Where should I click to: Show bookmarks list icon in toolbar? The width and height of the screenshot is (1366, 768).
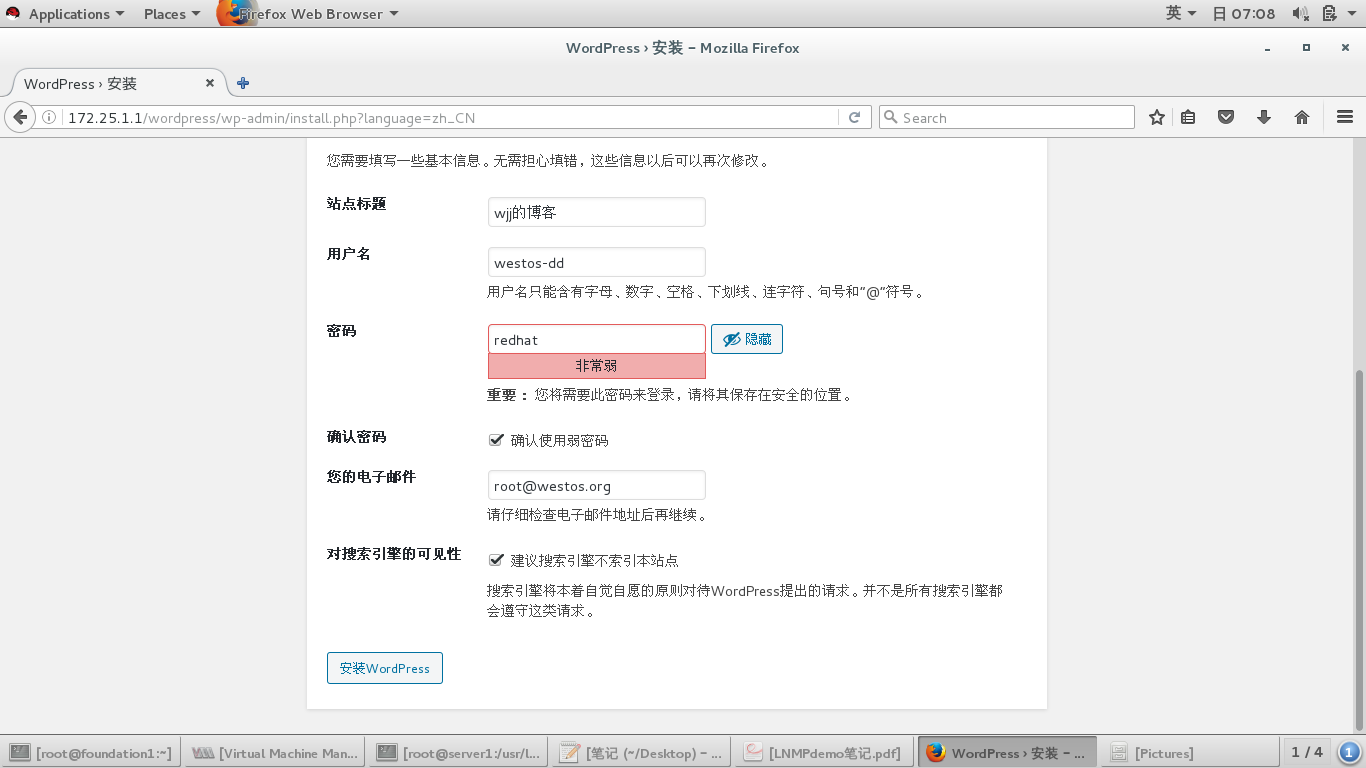pyautogui.click(x=1188, y=117)
